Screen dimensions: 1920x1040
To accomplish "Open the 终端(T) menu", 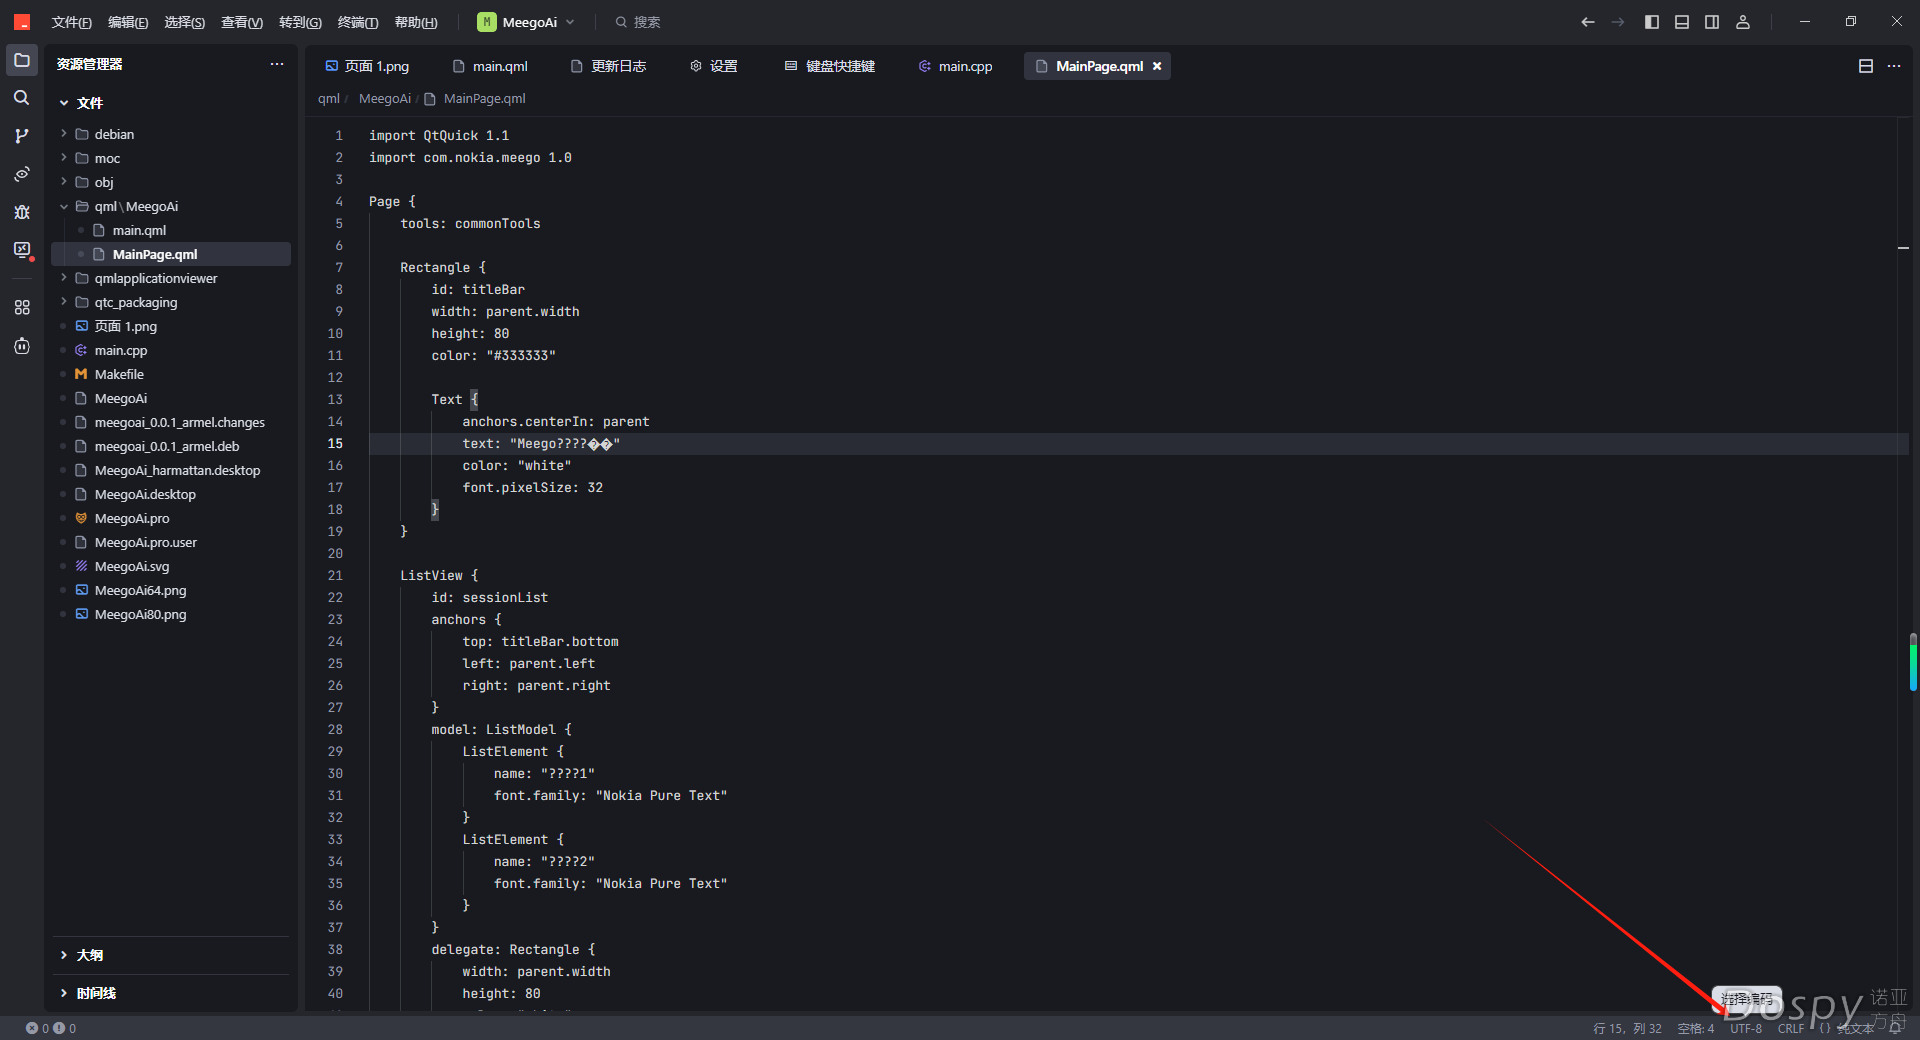I will point(358,22).
